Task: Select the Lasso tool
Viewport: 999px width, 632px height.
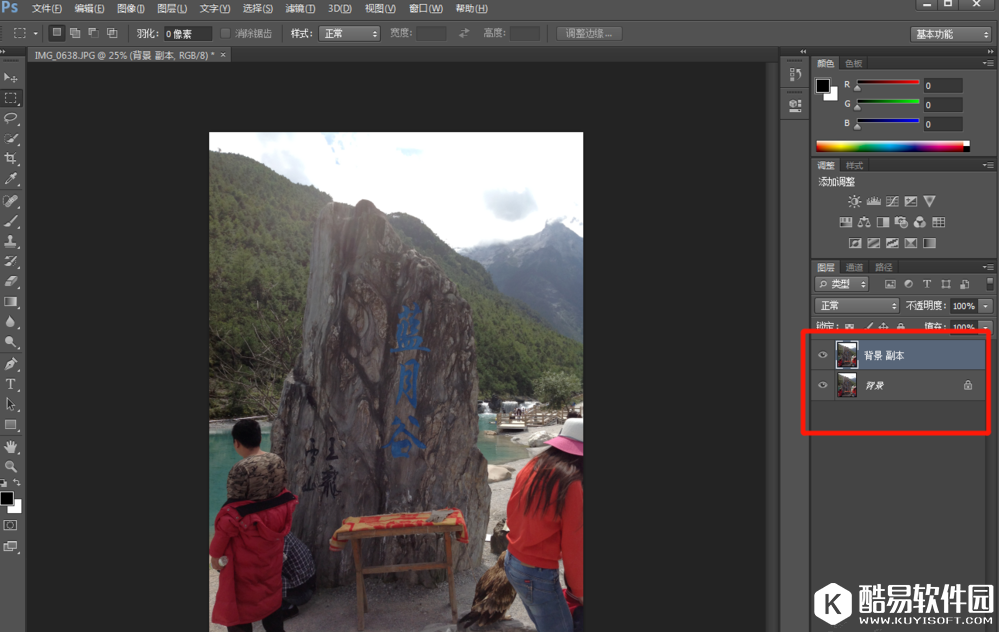Action: (x=11, y=118)
